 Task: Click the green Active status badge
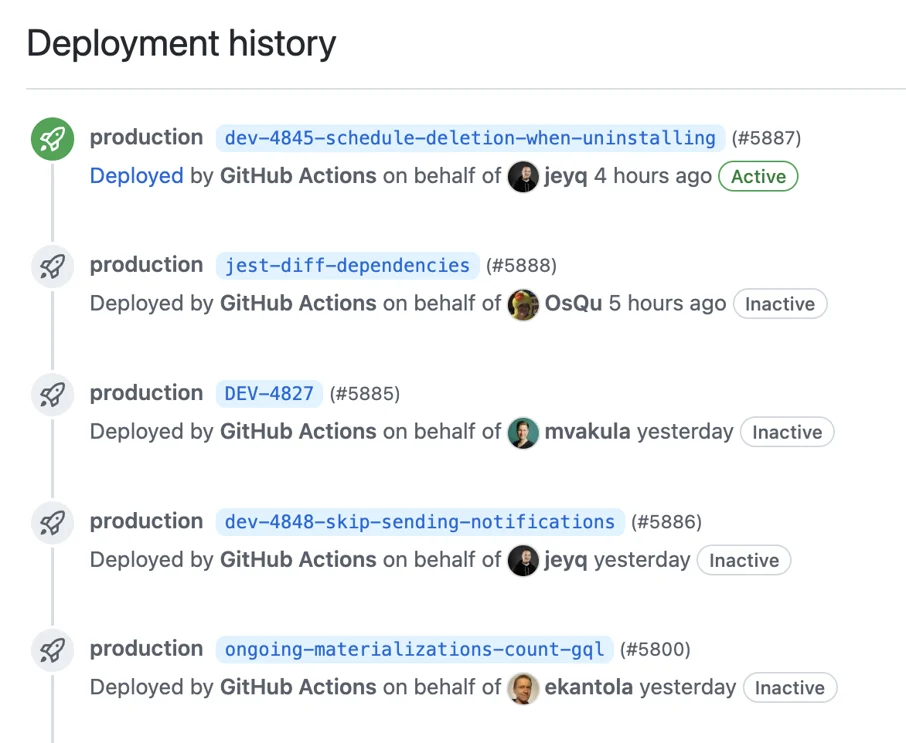tap(758, 177)
